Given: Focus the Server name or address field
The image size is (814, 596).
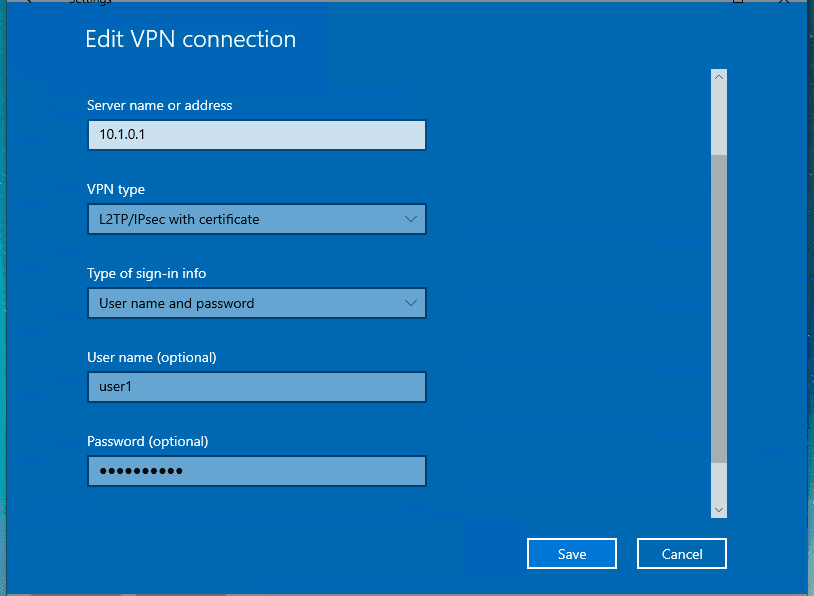Looking at the screenshot, I should (x=257, y=135).
